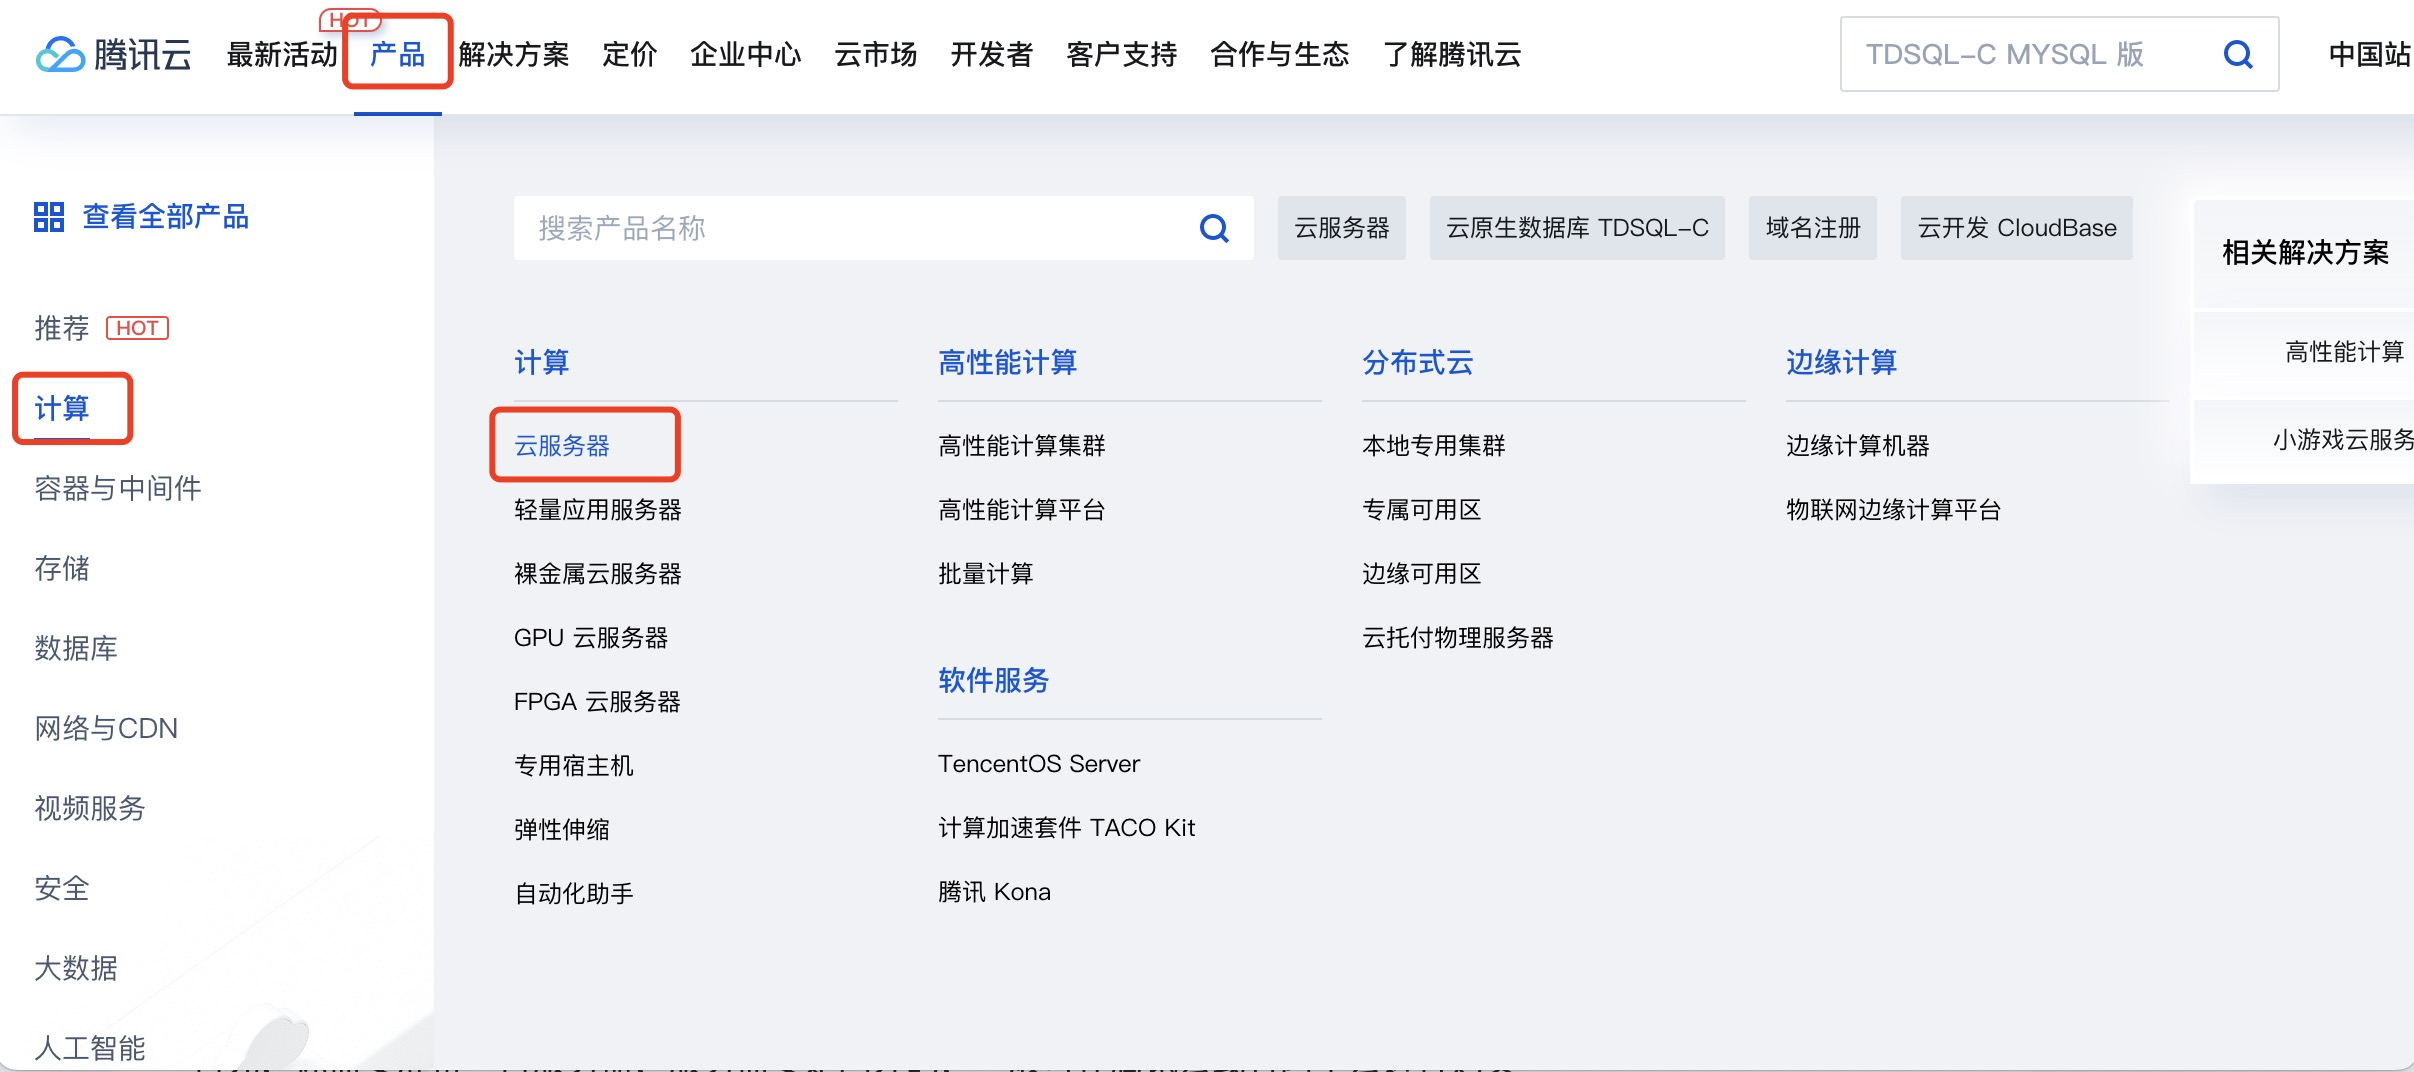Click the Tencent Cloud logo
The height and width of the screenshot is (1072, 2414).
[x=113, y=54]
